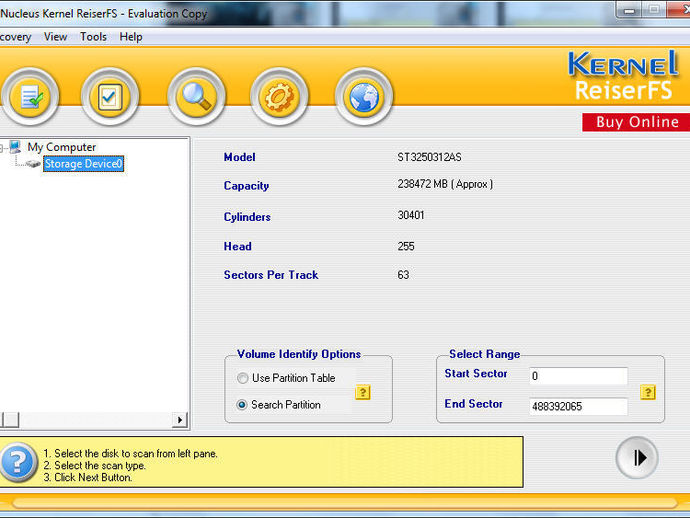Click the capacity value 238472 MB

pyautogui.click(x=445, y=184)
